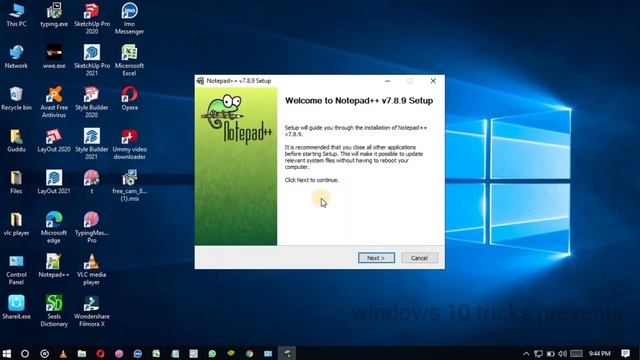Show hidden system tray icons
The width and height of the screenshot is (640, 360).
[526, 353]
